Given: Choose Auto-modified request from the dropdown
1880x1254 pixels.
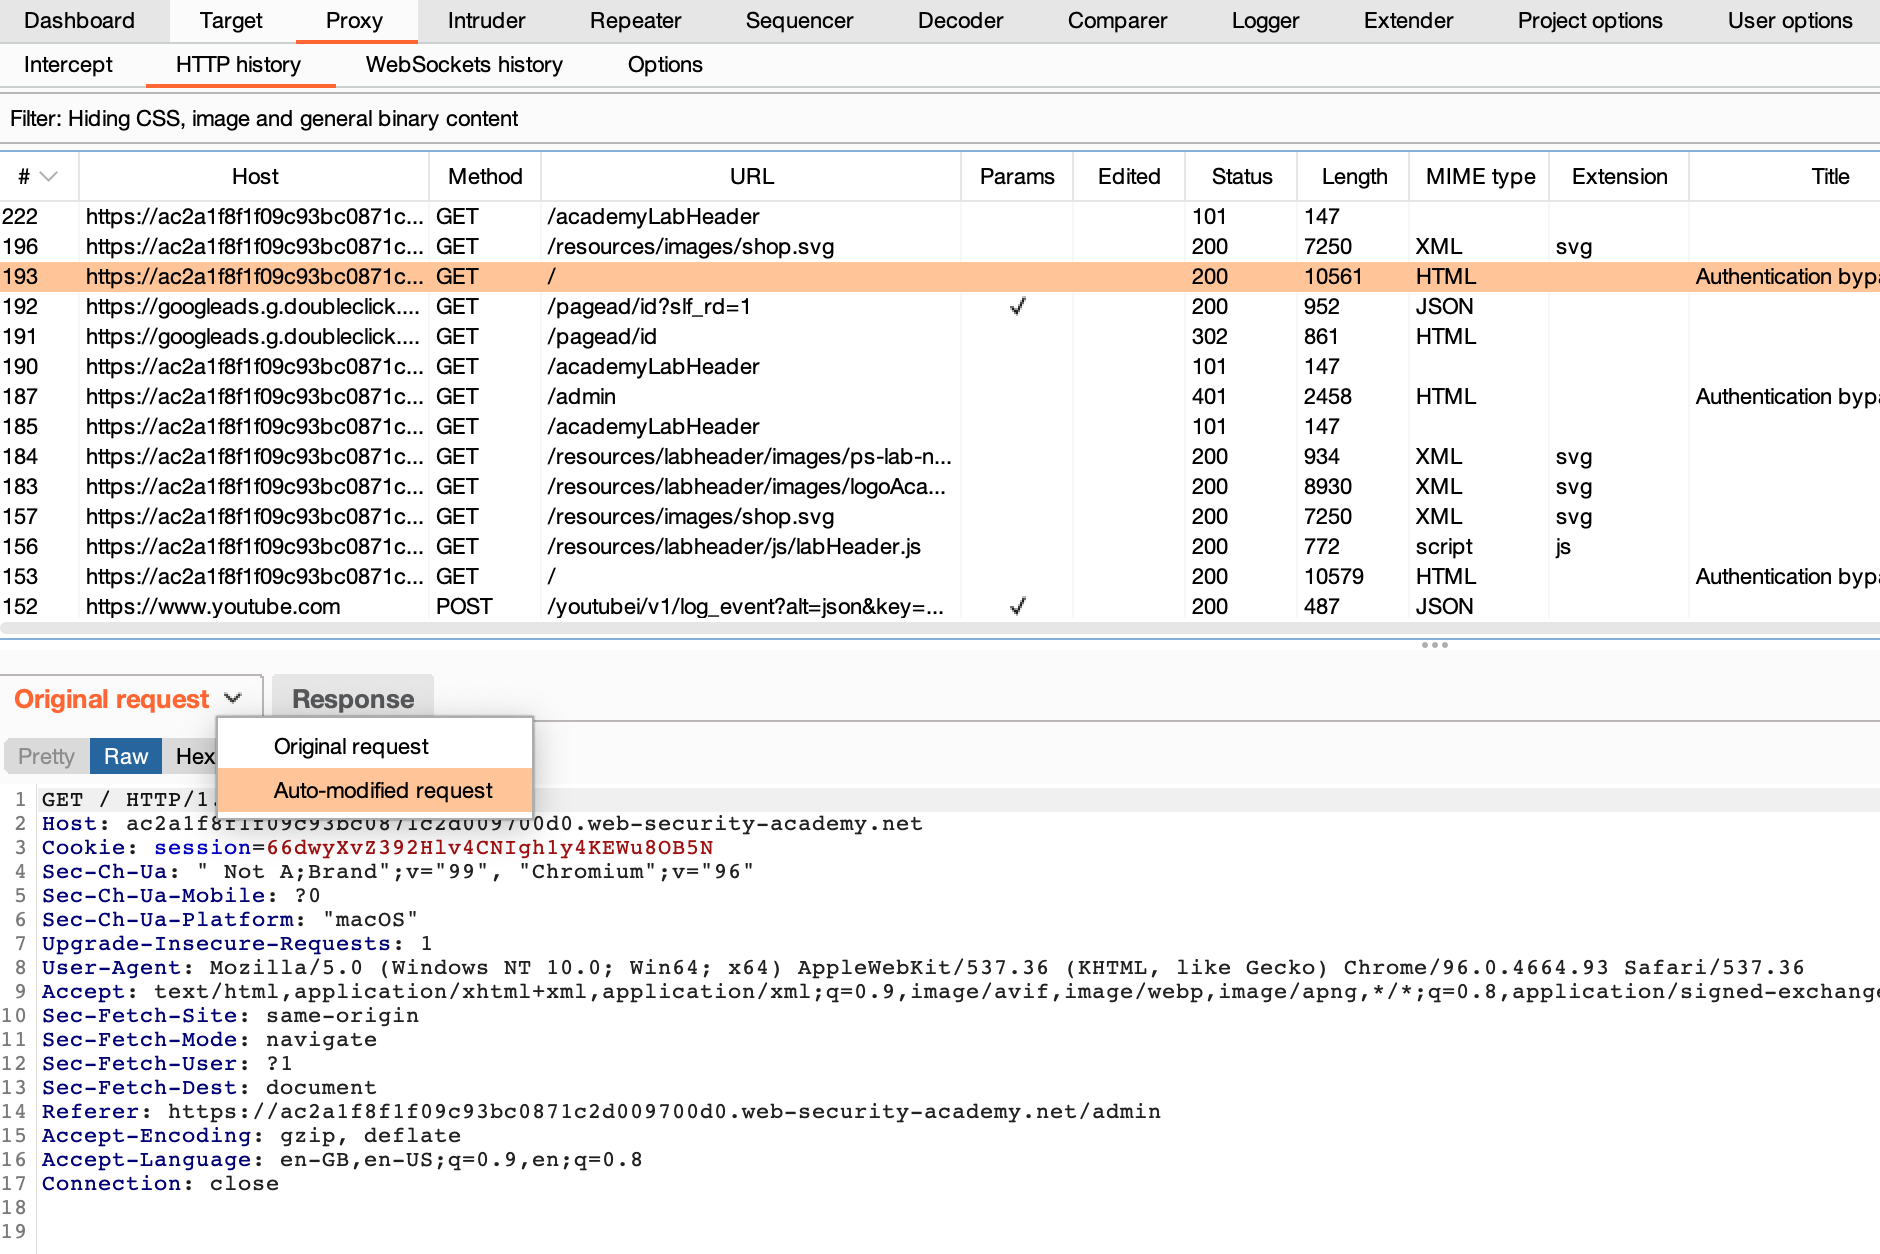Looking at the screenshot, I should click(x=383, y=790).
